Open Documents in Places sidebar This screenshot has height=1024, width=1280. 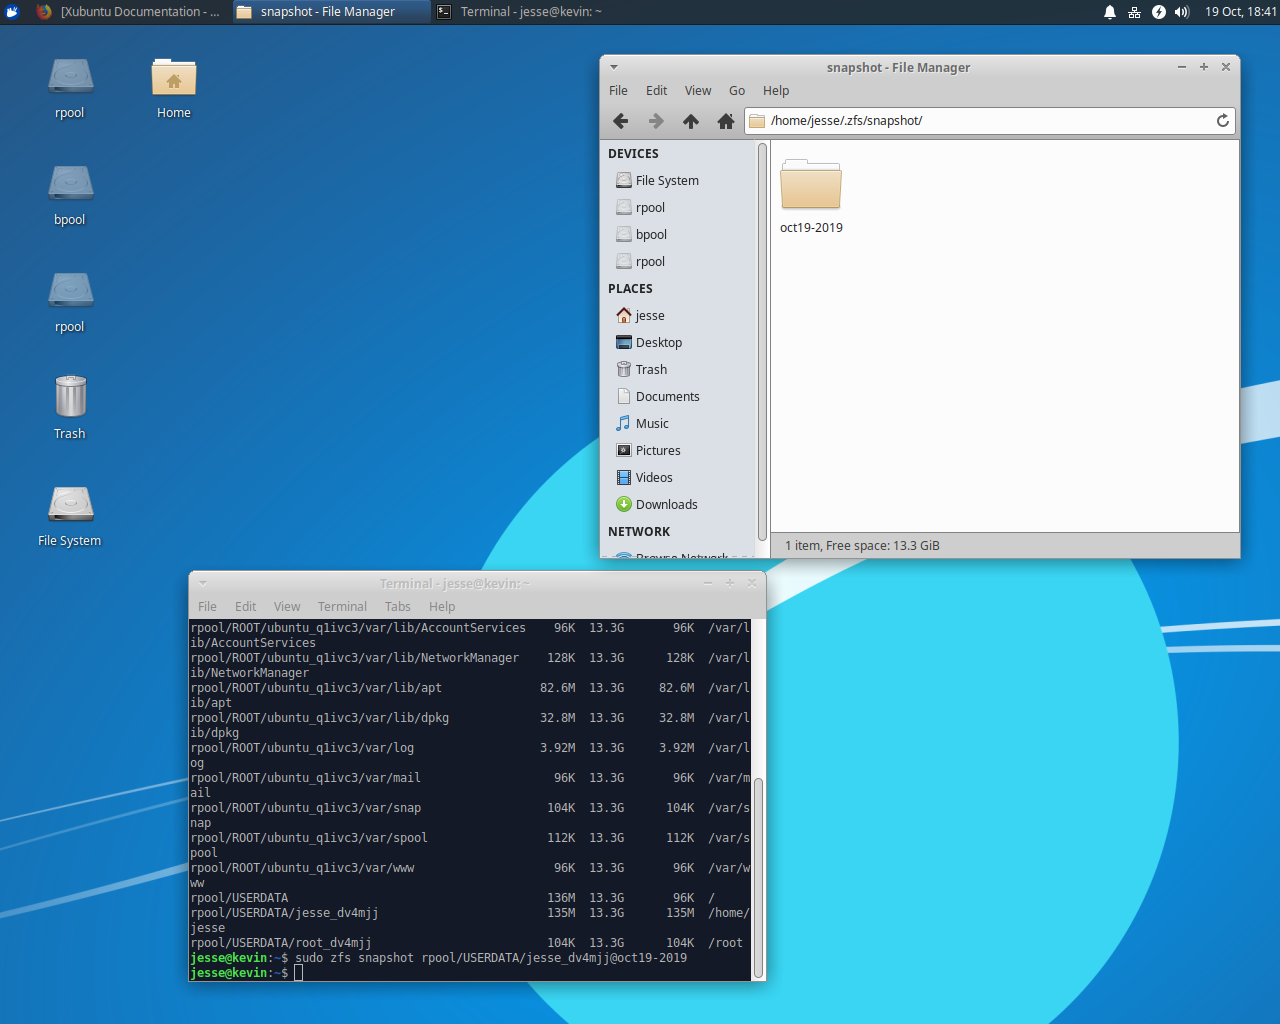pos(658,397)
